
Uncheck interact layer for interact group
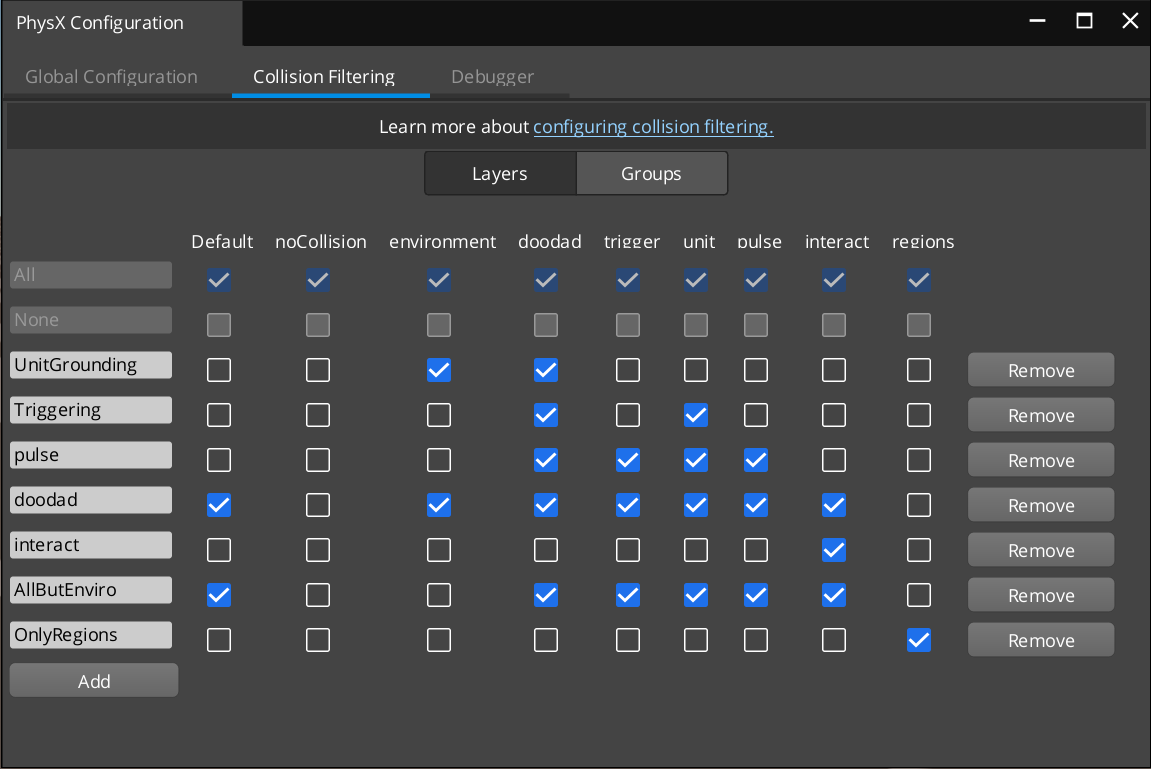click(834, 550)
